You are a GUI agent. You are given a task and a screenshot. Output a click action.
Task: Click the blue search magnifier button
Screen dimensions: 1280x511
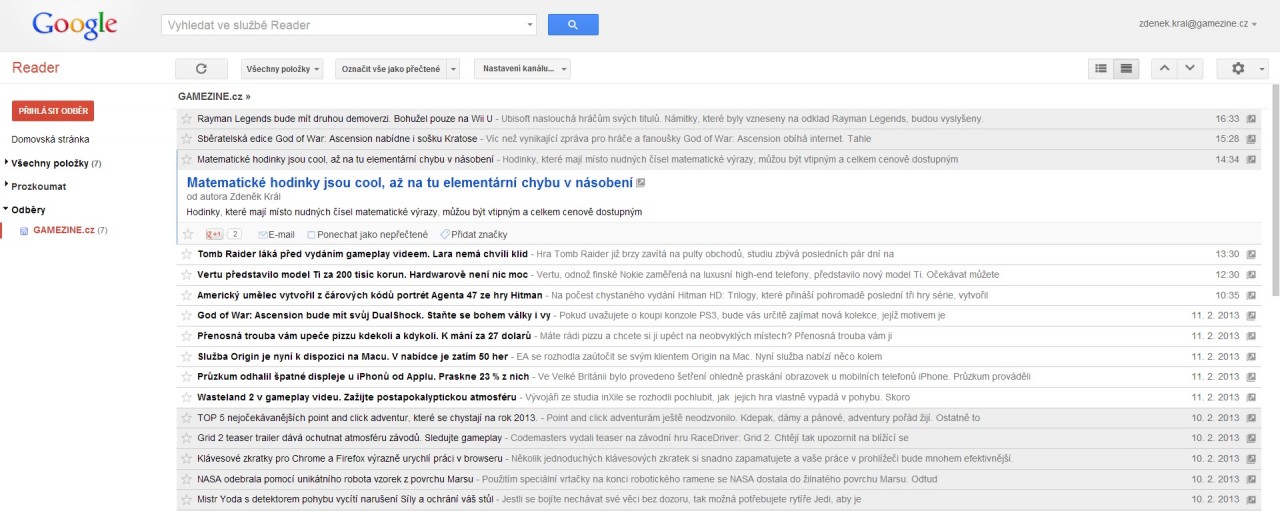pos(573,24)
